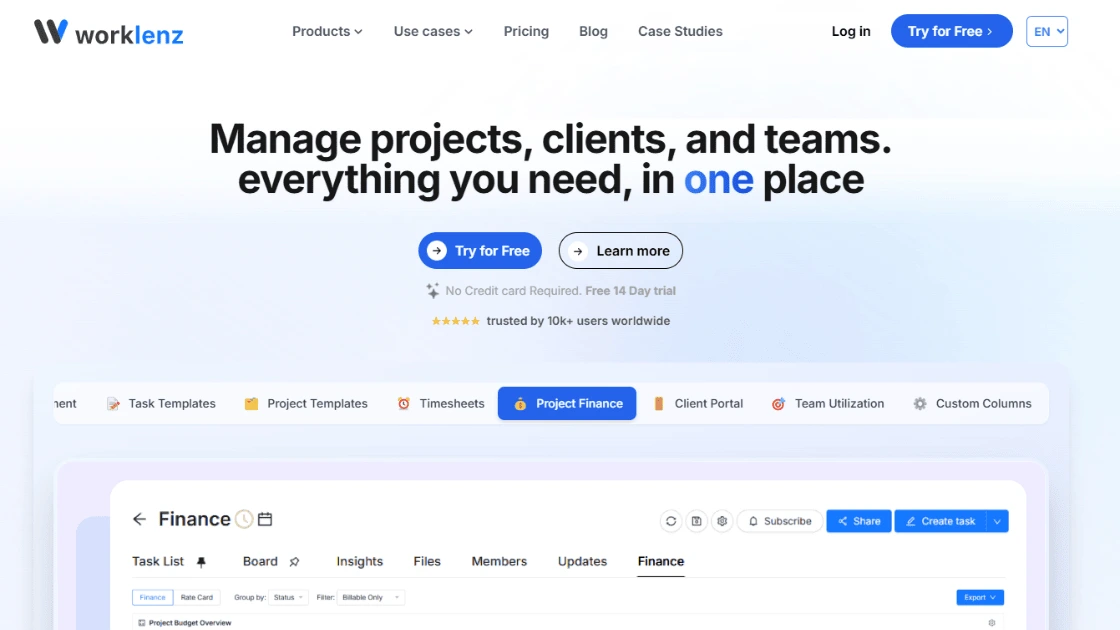Click the Log in link
Viewport: 1120px width, 630px height.
point(851,31)
